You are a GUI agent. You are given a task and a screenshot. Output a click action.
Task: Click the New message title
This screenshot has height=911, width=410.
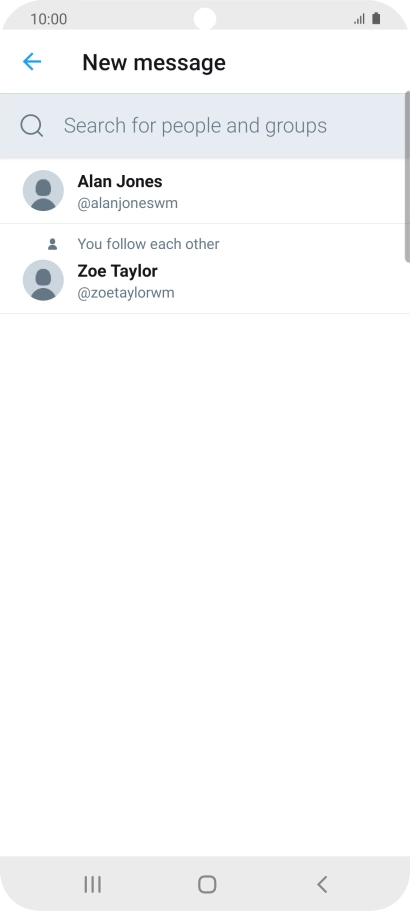[x=154, y=62]
